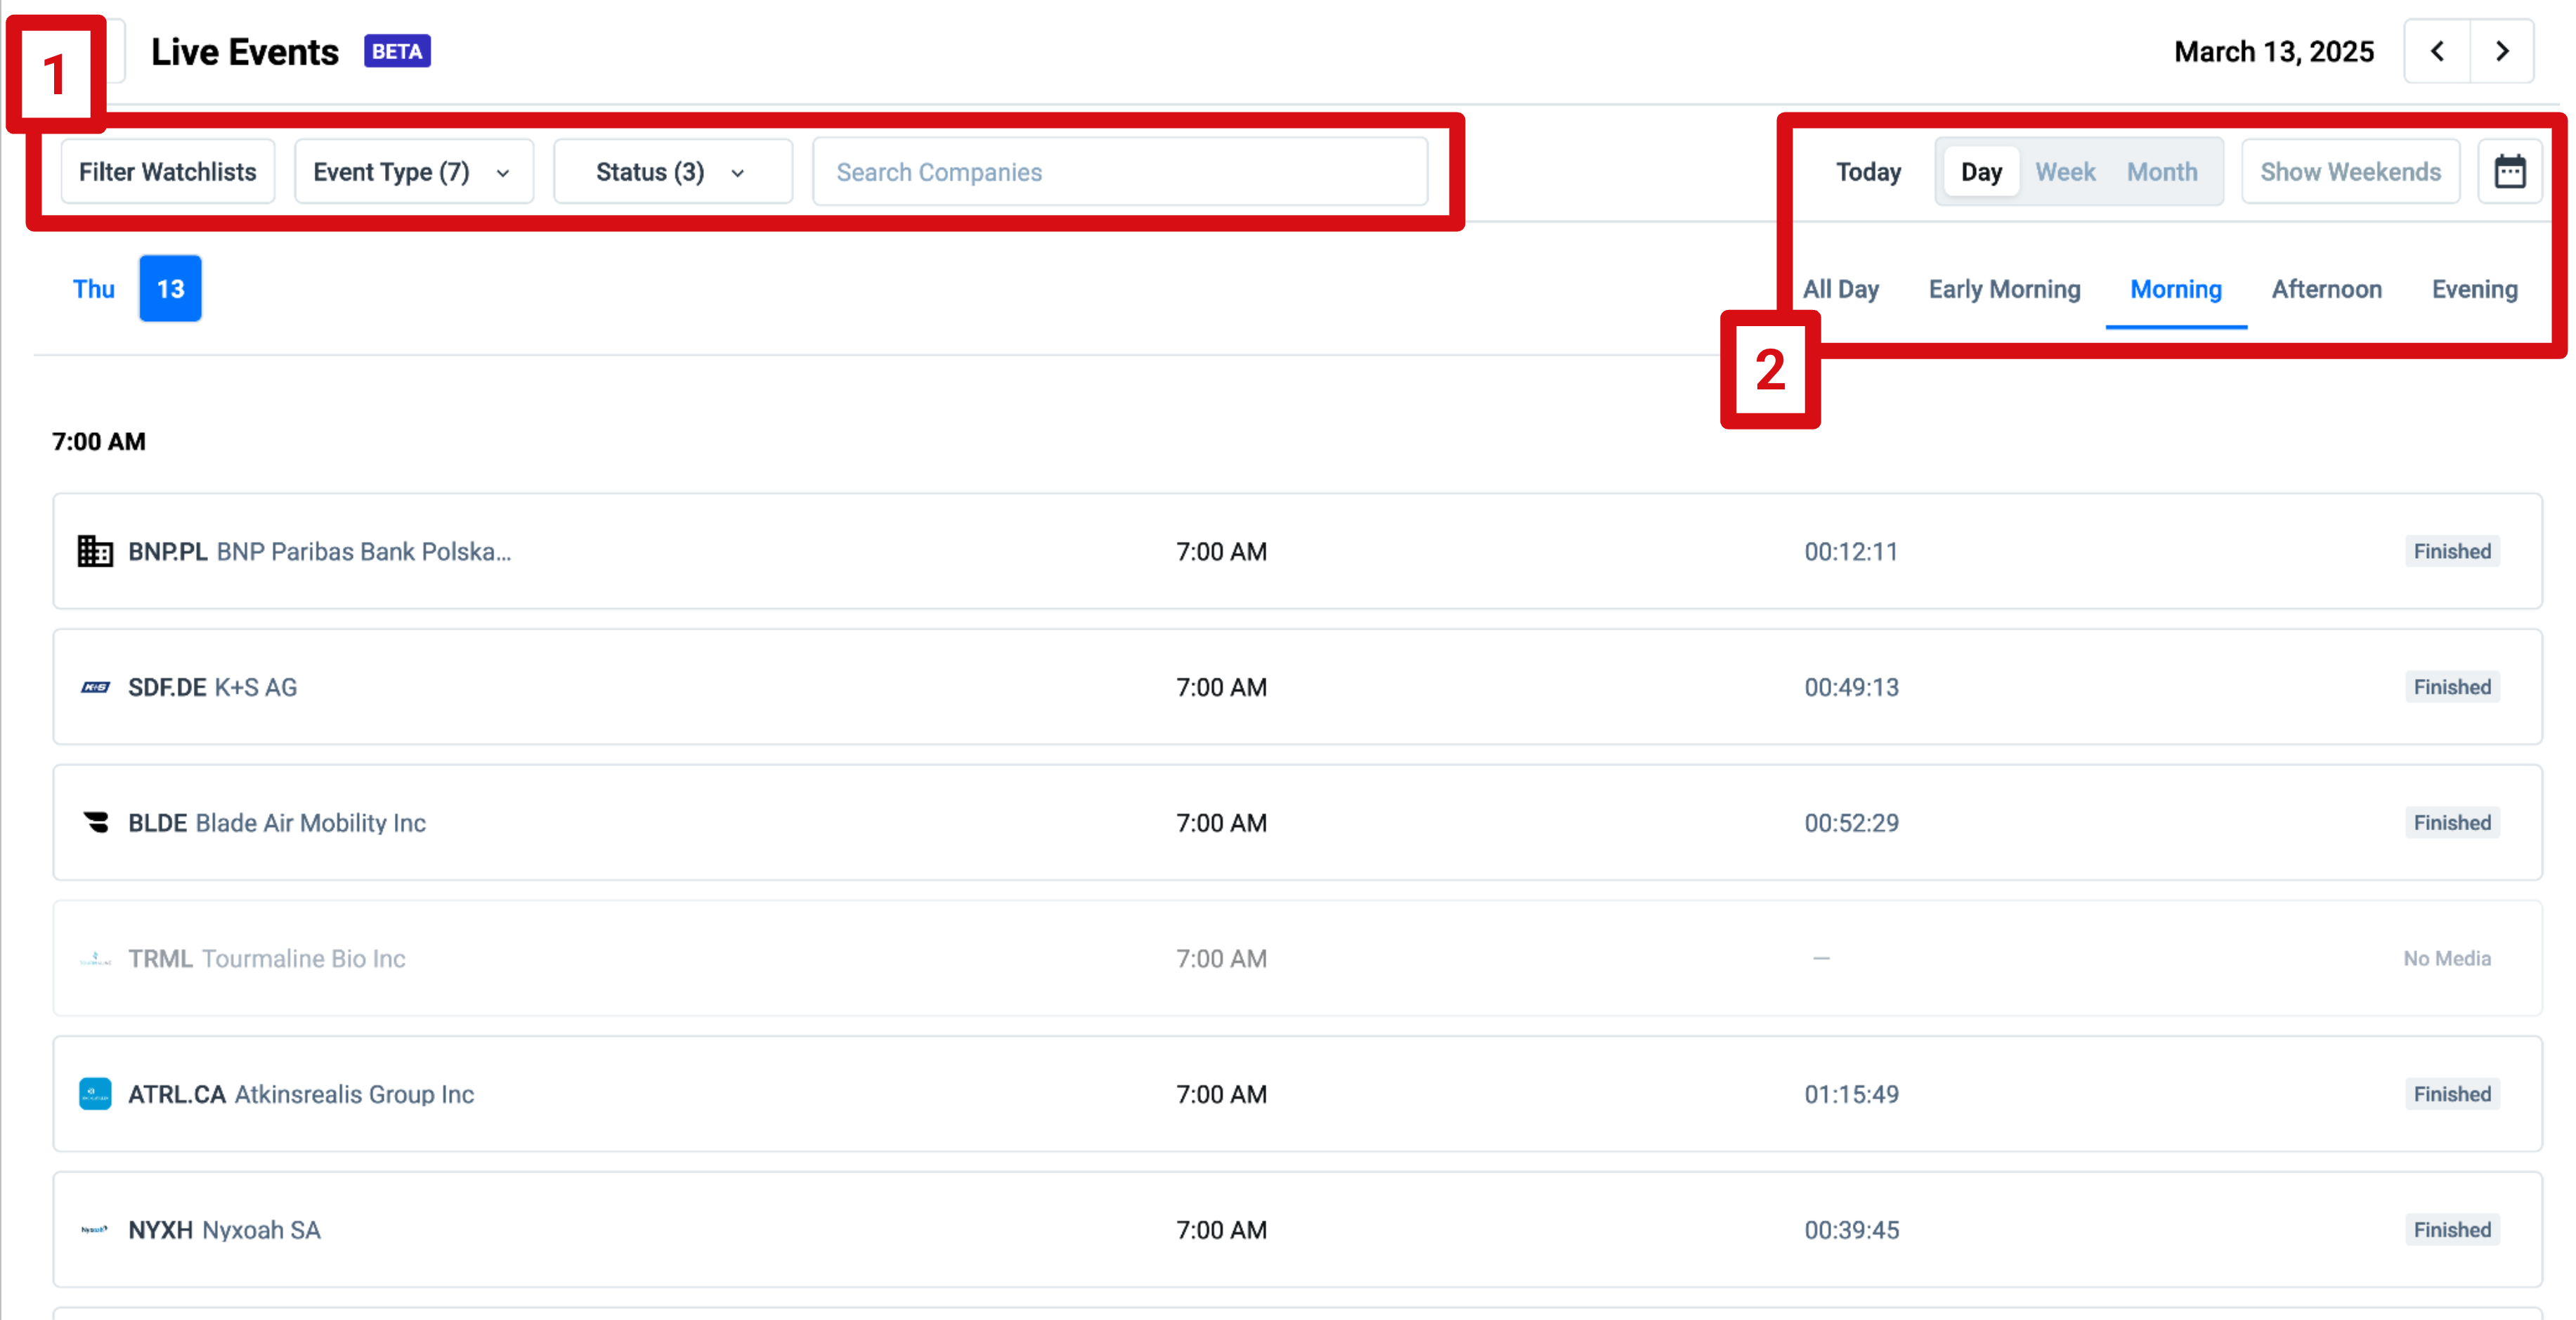This screenshot has height=1320, width=2576.
Task: Click Finished status on SDF.DE row
Action: pyautogui.click(x=2452, y=687)
